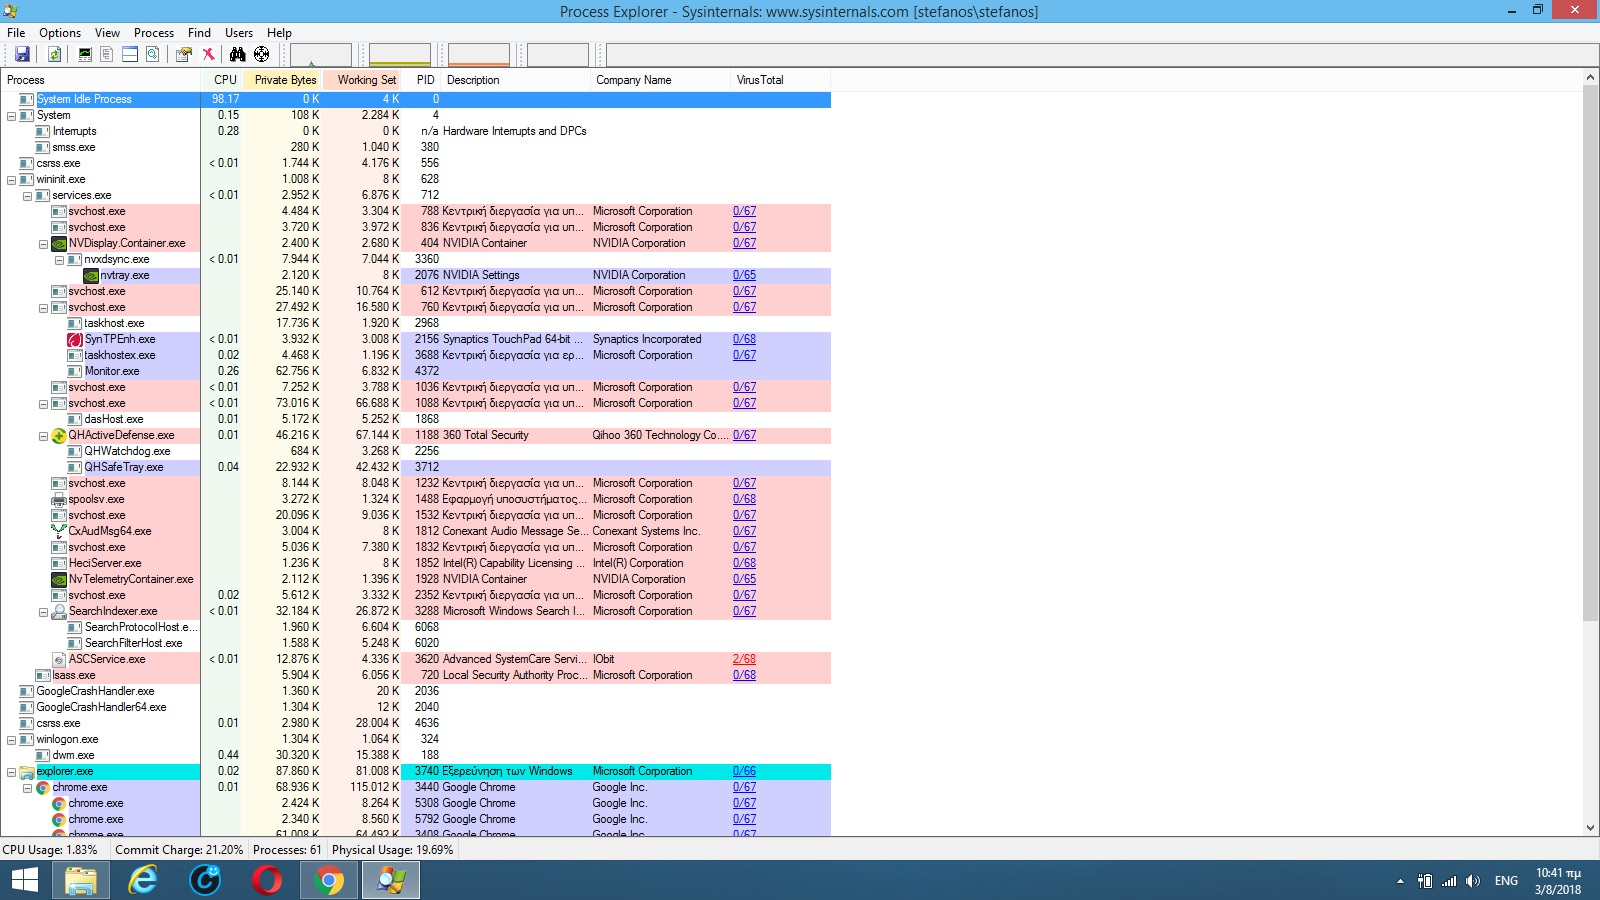
Task: Click the NVDisplay.Container.exe process icon
Action: (59, 243)
